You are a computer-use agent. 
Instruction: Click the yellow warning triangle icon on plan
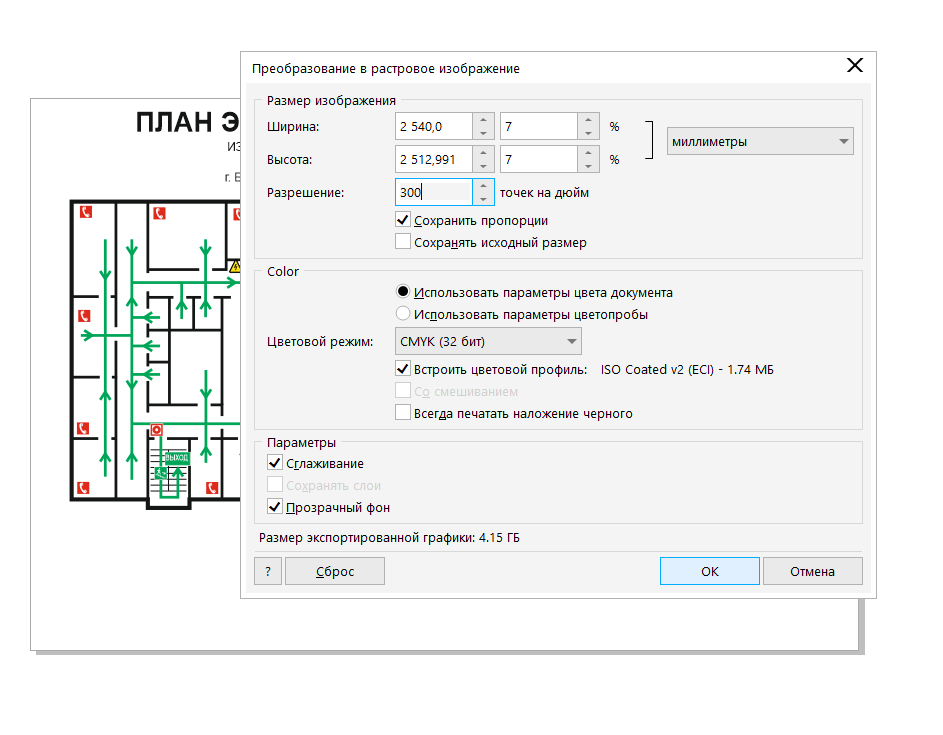coord(235,266)
